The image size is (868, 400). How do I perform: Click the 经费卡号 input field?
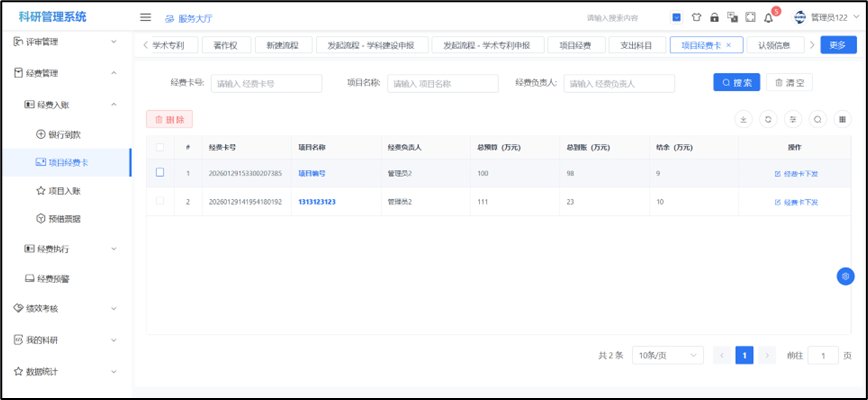266,83
